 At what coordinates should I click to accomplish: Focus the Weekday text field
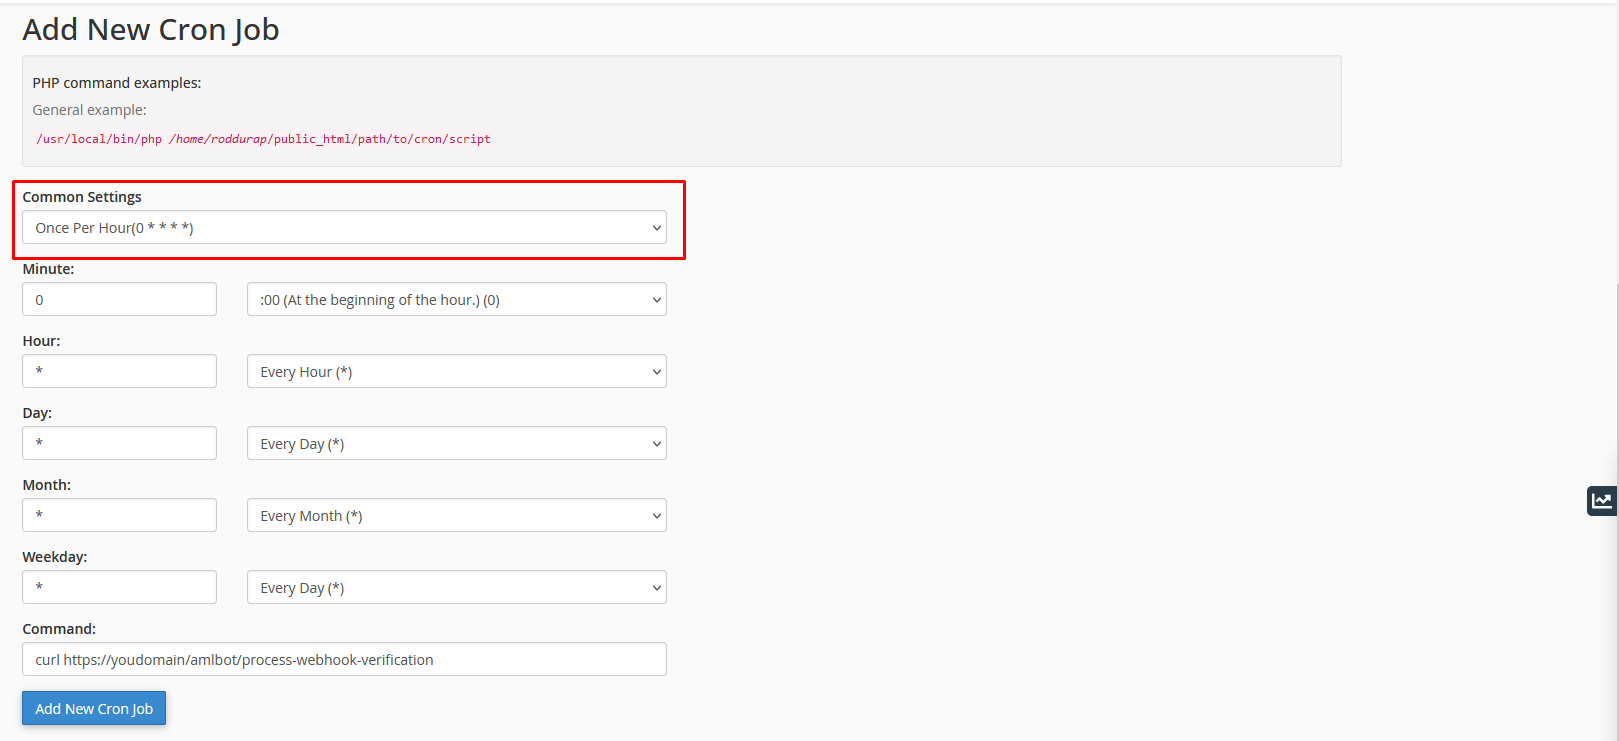click(119, 588)
